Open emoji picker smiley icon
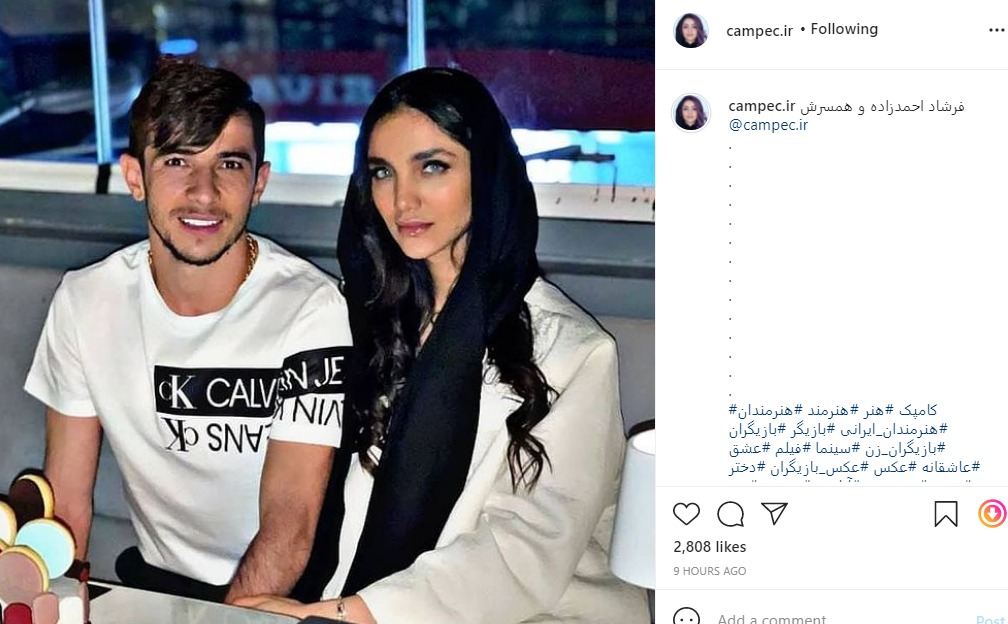This screenshot has width=1008, height=624. (x=686, y=617)
